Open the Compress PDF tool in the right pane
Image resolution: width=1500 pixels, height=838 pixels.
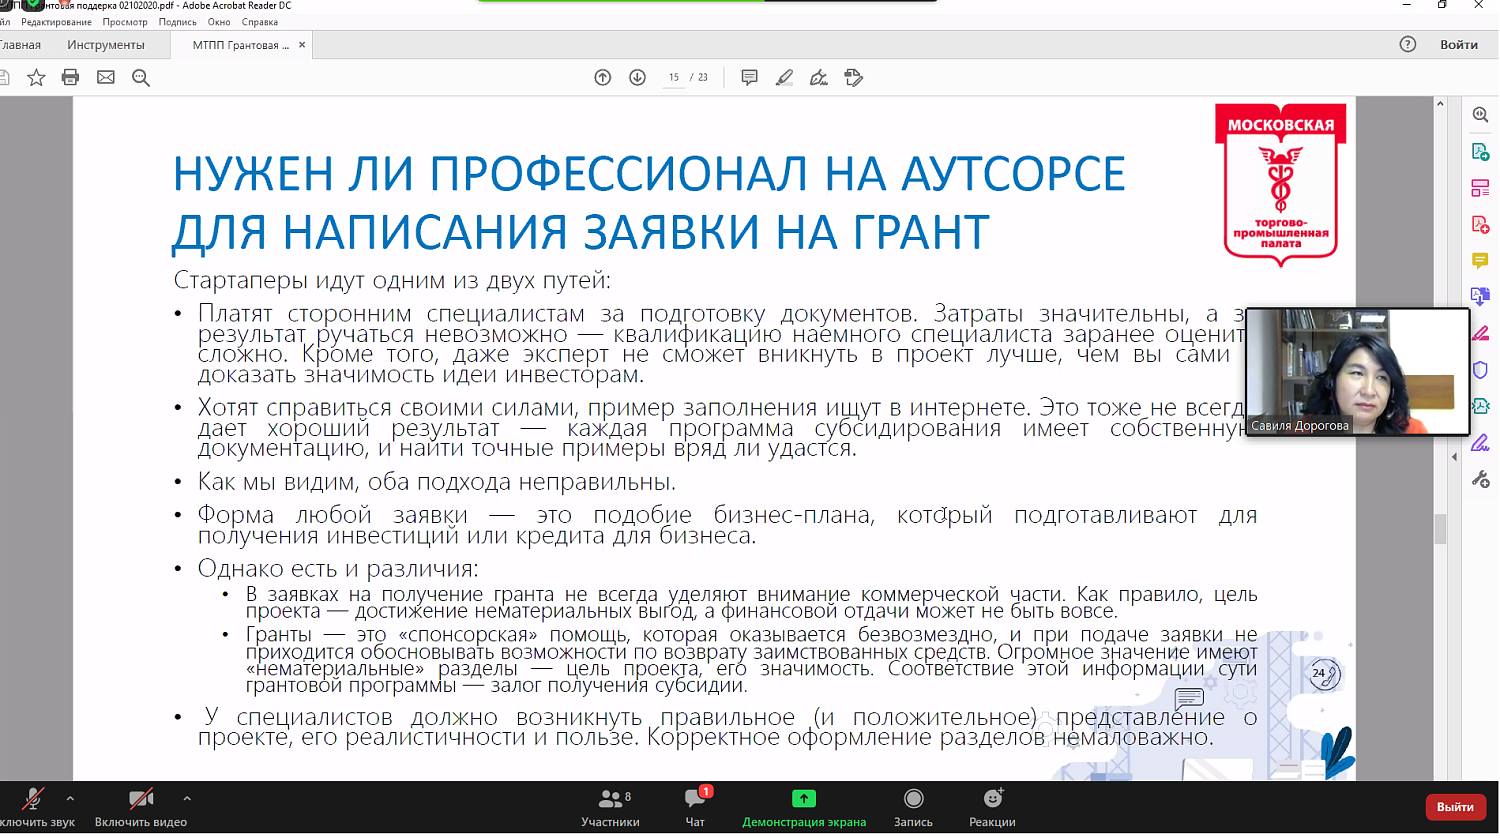click(x=1480, y=406)
